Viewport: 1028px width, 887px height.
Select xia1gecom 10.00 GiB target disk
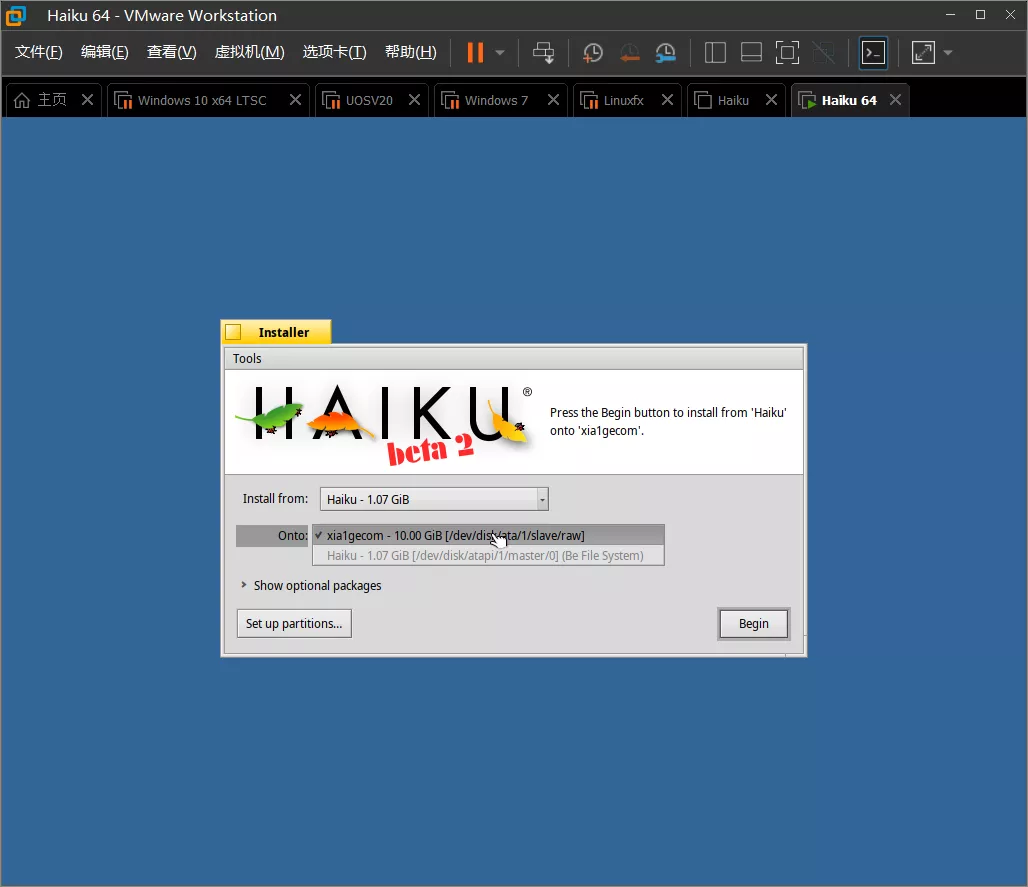point(455,535)
